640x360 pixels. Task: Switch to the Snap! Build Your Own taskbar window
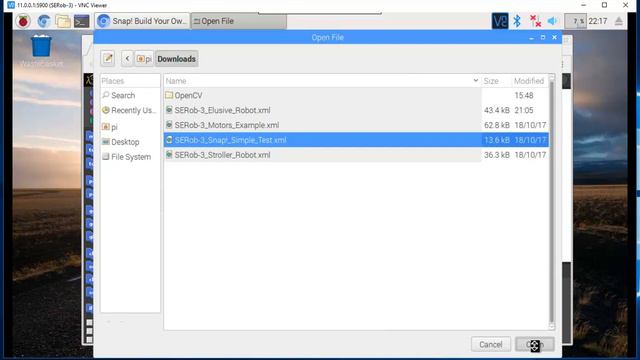click(142, 21)
